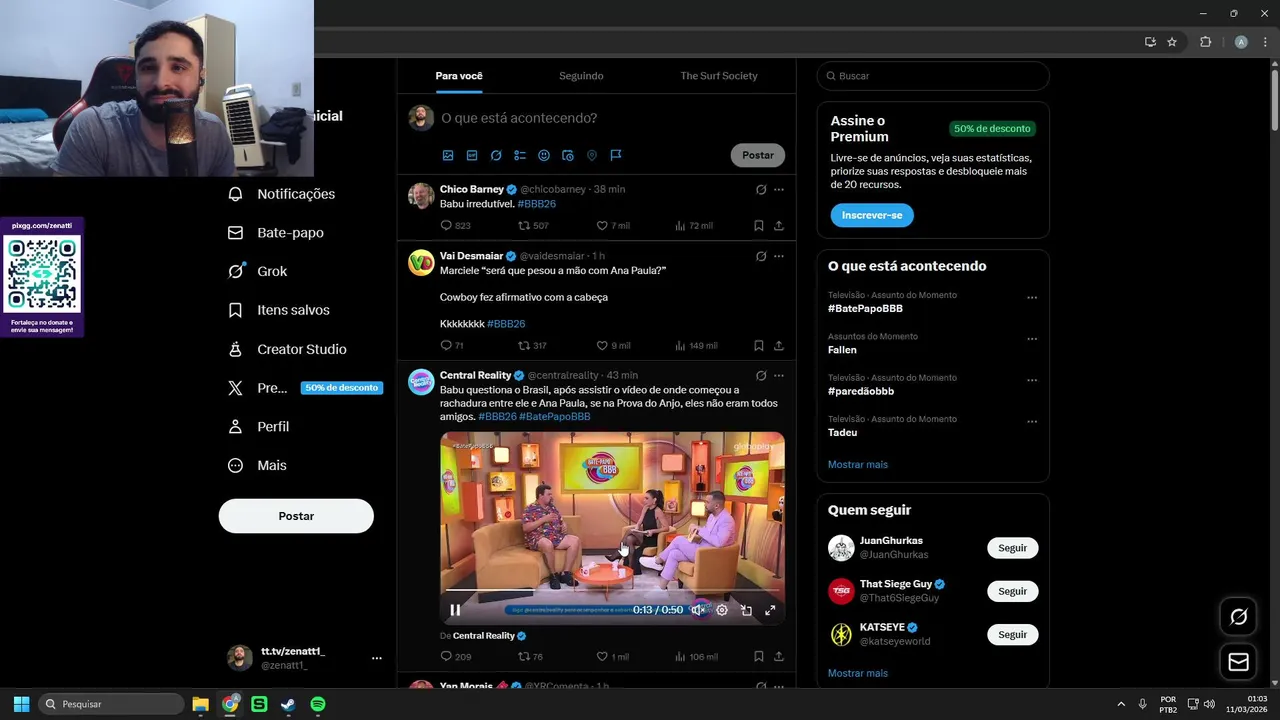Pause the Central Reality video
This screenshot has width=1280, height=720.
[455, 610]
